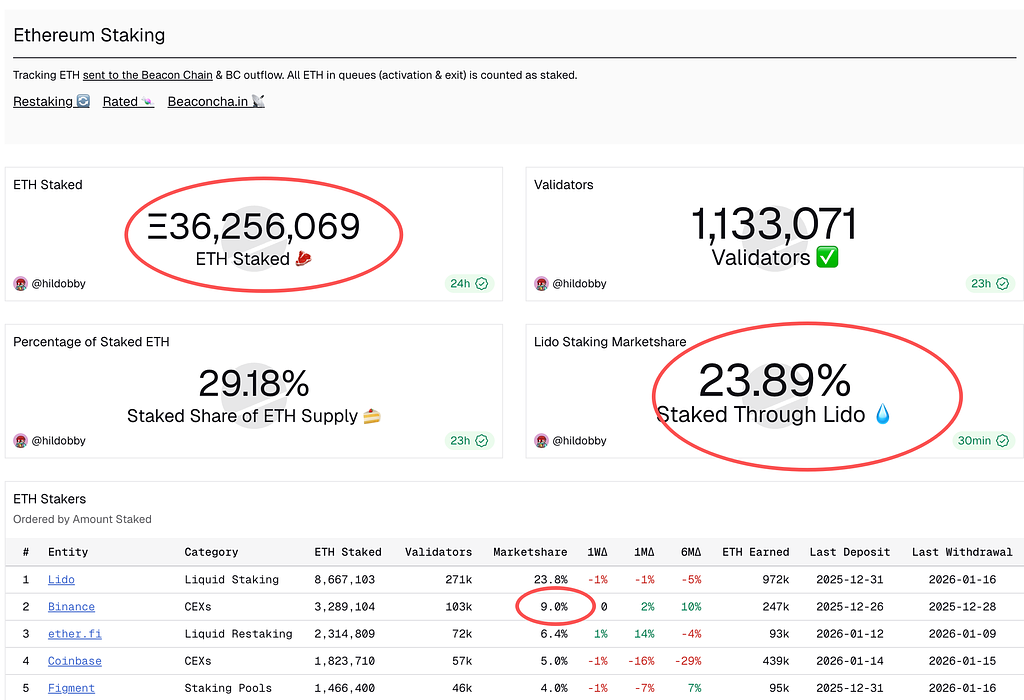
Task: Click 23h check icon in Percentage of Staked ETH card
Action: click(x=482, y=441)
